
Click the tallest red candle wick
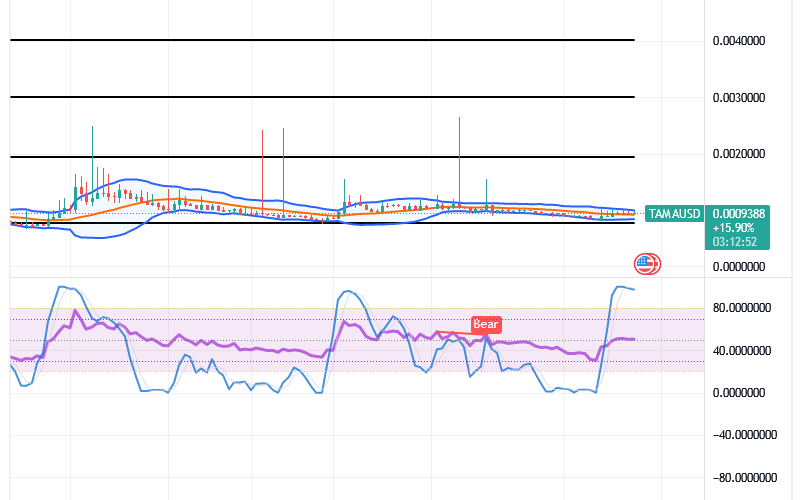[x=459, y=161]
